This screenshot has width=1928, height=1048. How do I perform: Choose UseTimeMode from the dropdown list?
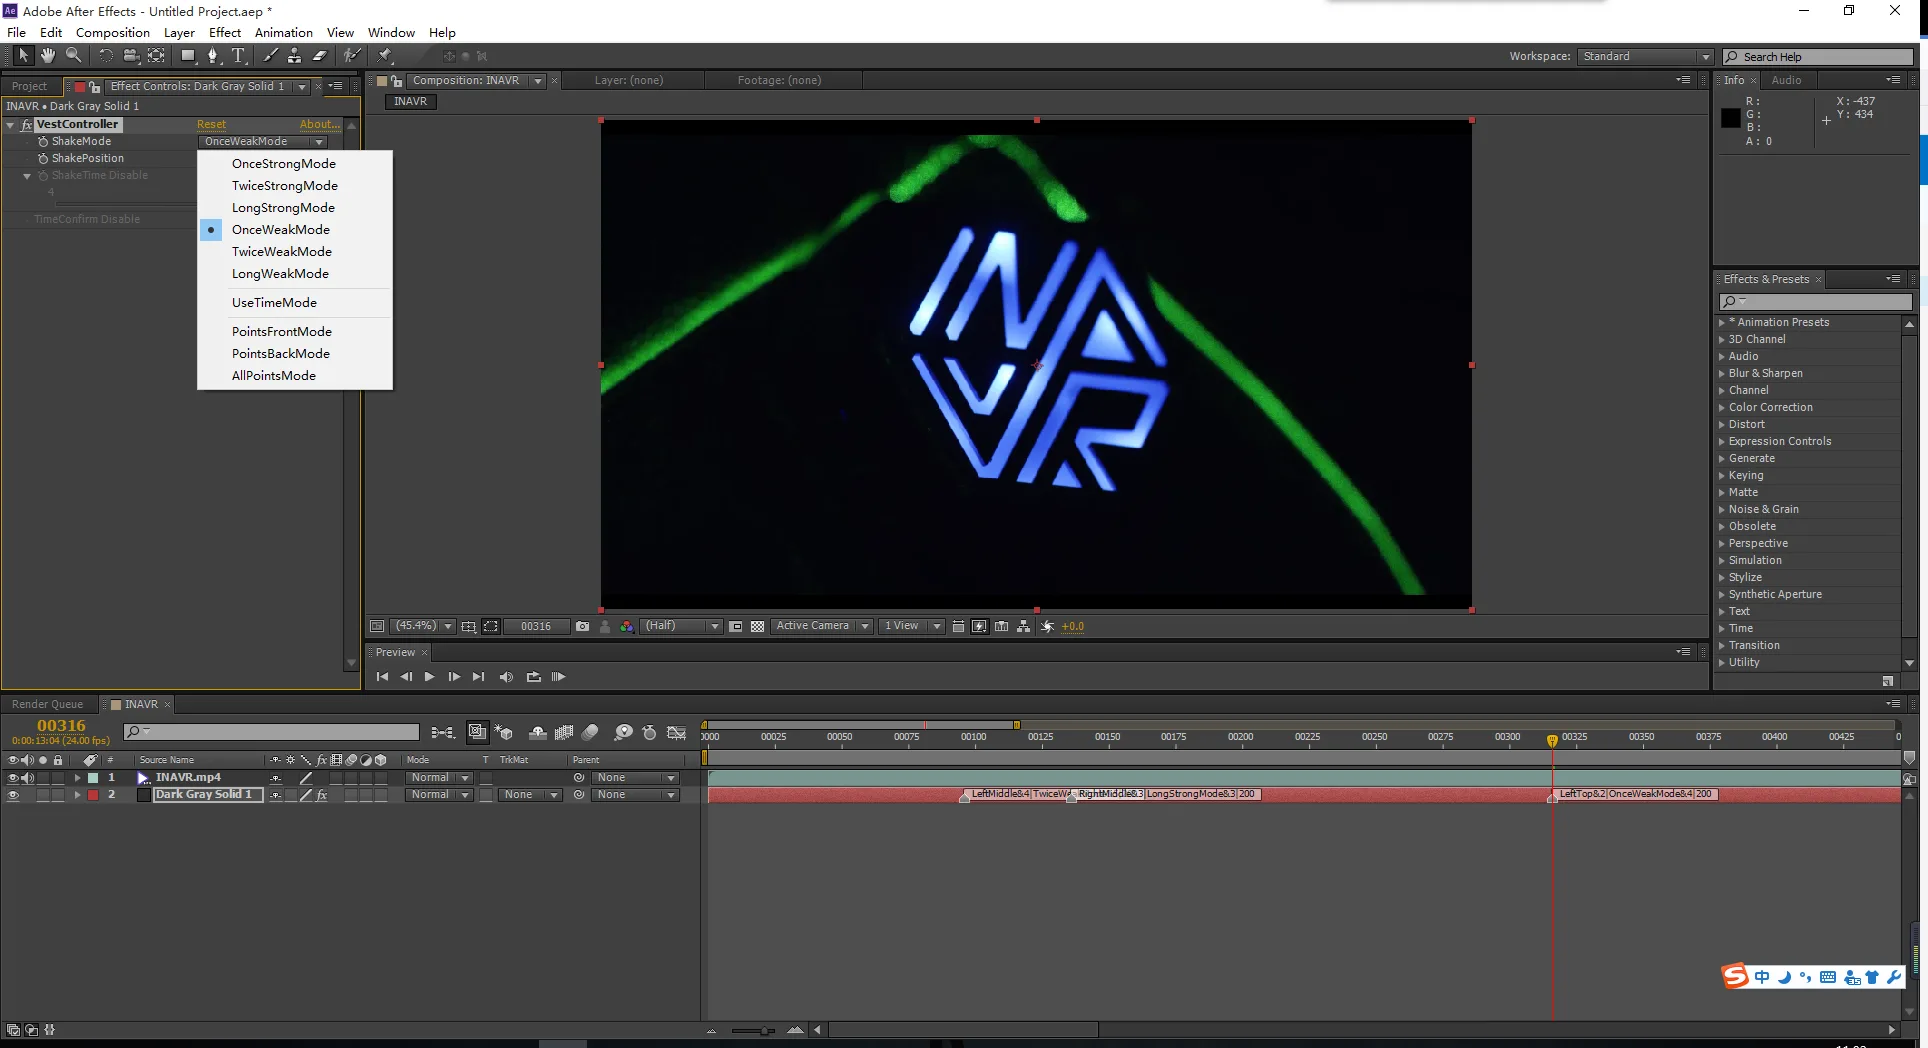(x=274, y=303)
